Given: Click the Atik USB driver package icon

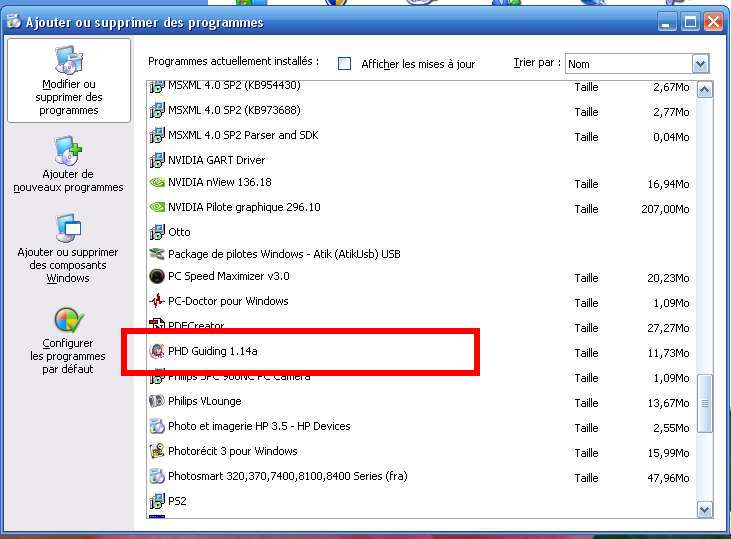Looking at the screenshot, I should [157, 254].
